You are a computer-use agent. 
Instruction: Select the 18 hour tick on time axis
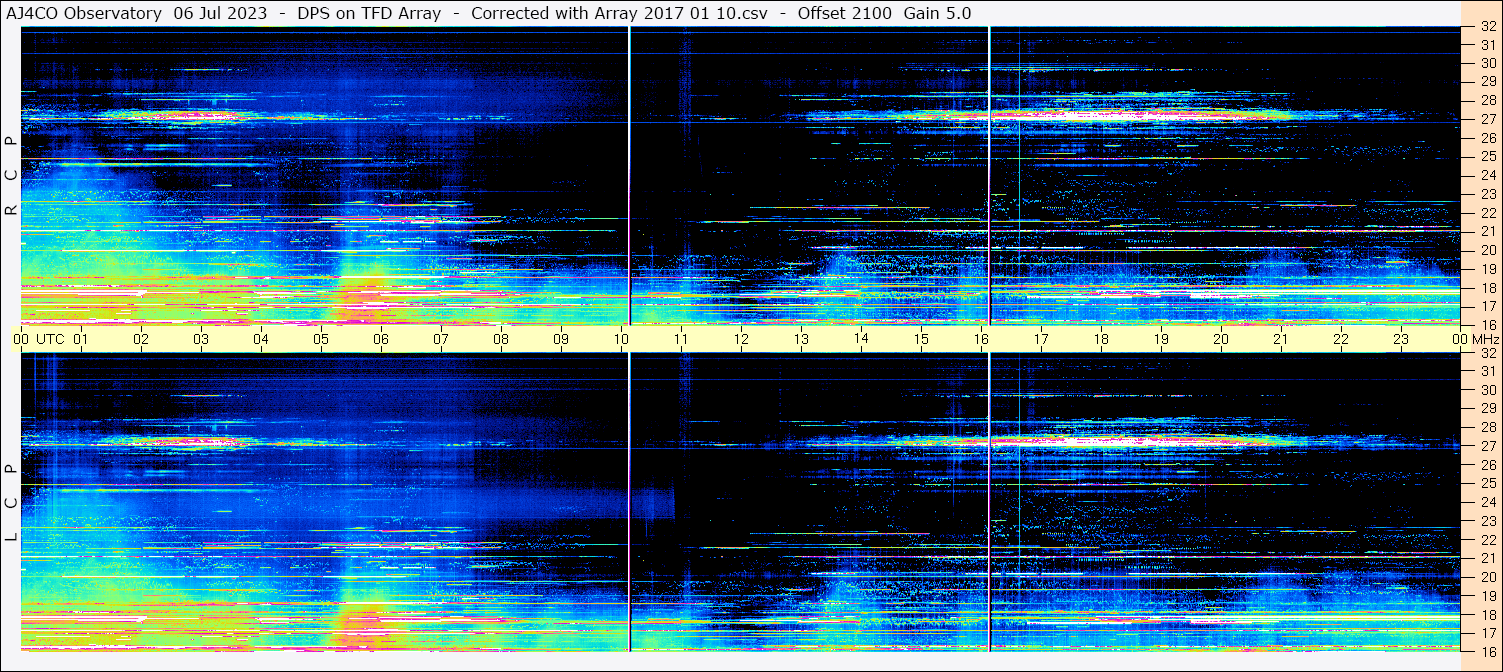pos(1101,339)
